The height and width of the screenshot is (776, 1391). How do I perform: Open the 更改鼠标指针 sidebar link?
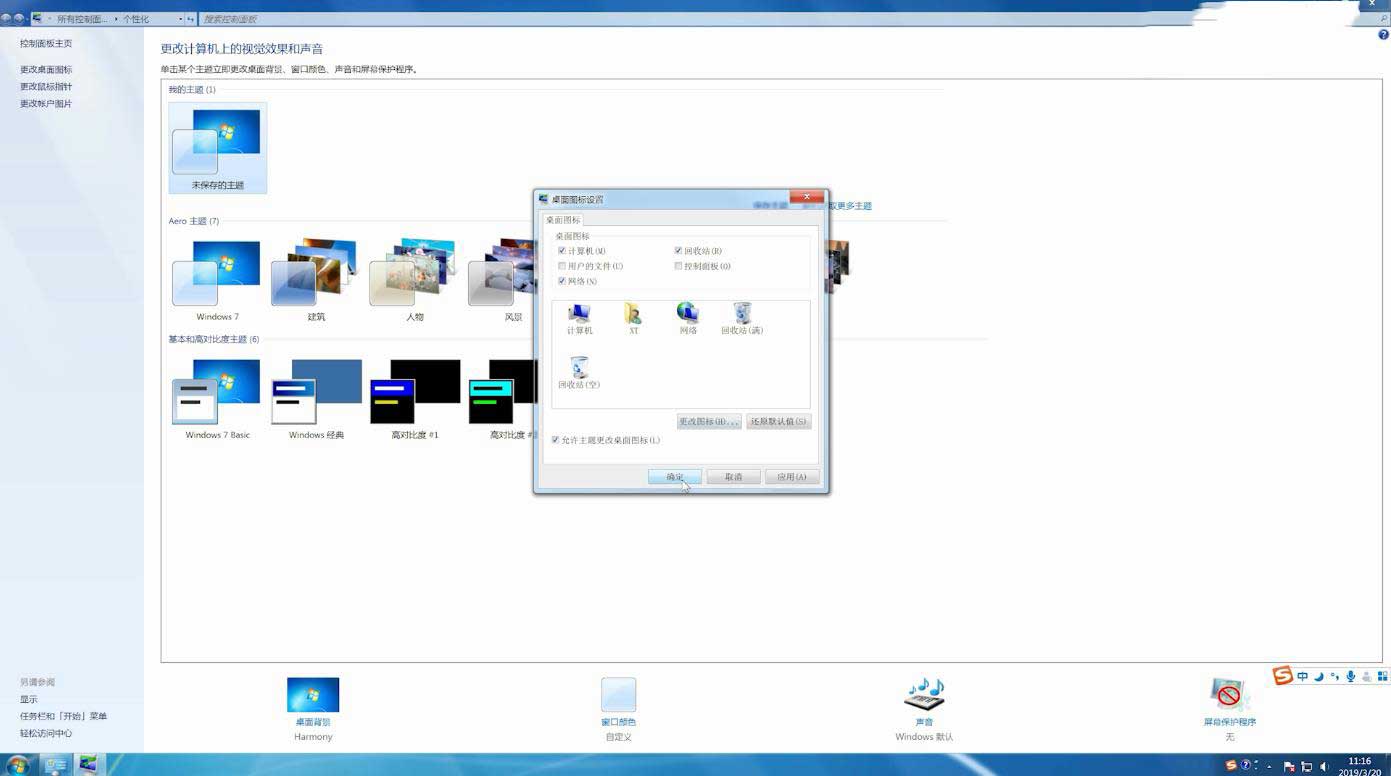(x=46, y=87)
